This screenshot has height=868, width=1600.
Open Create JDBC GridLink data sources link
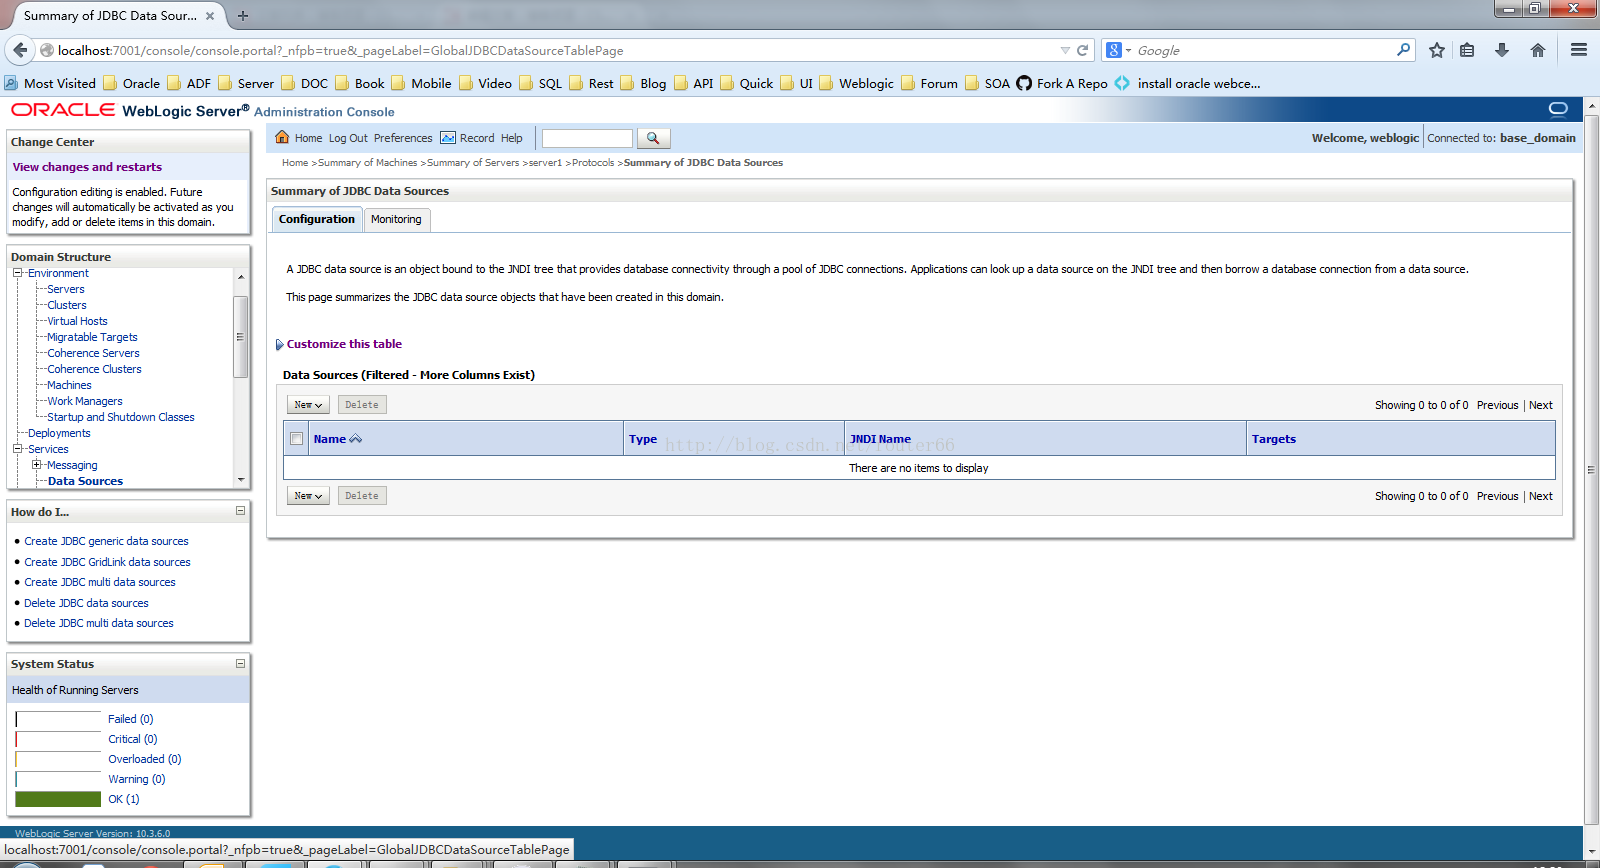click(x=107, y=562)
